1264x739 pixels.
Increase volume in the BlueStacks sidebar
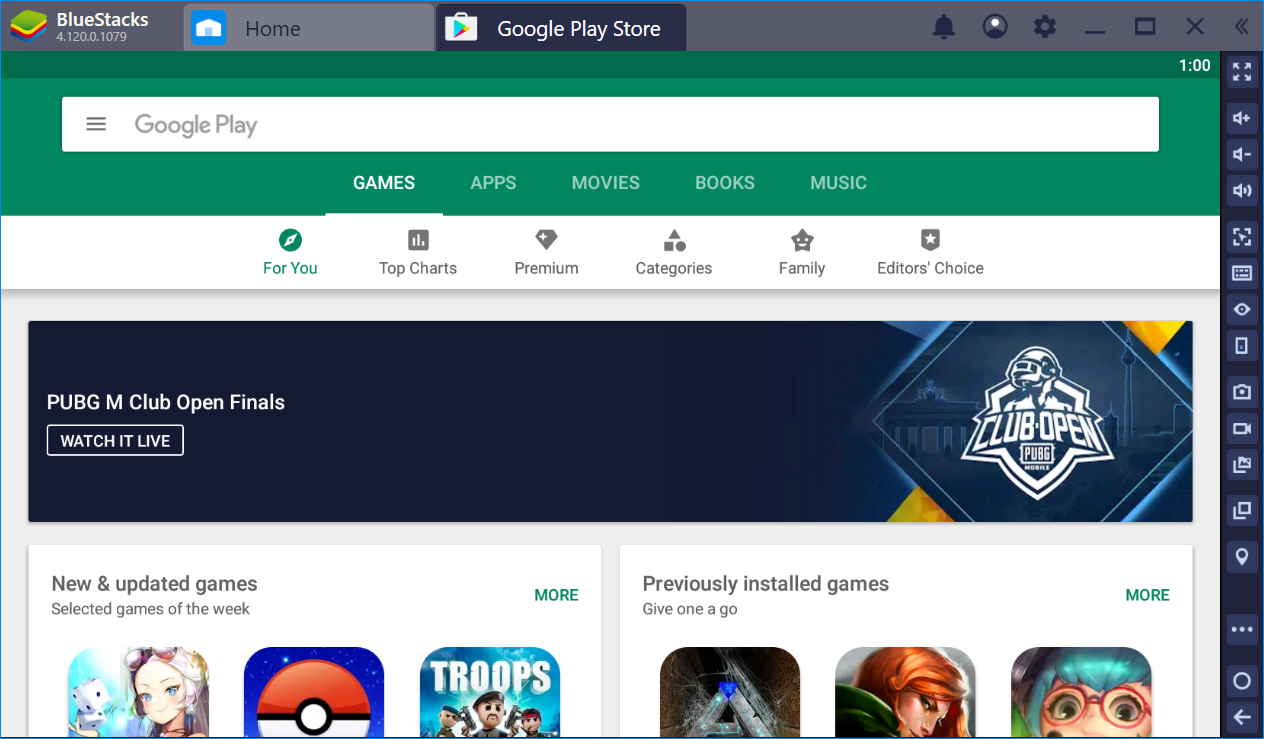coord(1242,118)
